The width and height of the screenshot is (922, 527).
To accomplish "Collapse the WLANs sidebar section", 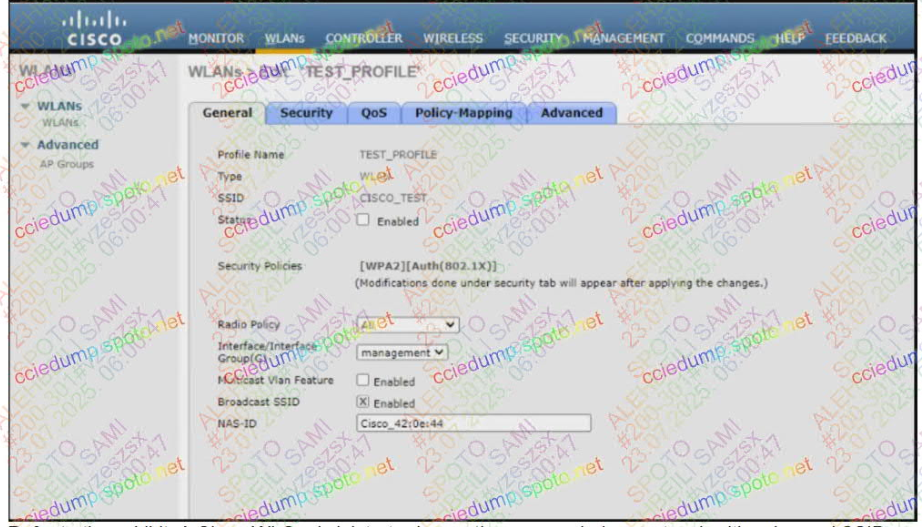I will (x=25, y=106).
